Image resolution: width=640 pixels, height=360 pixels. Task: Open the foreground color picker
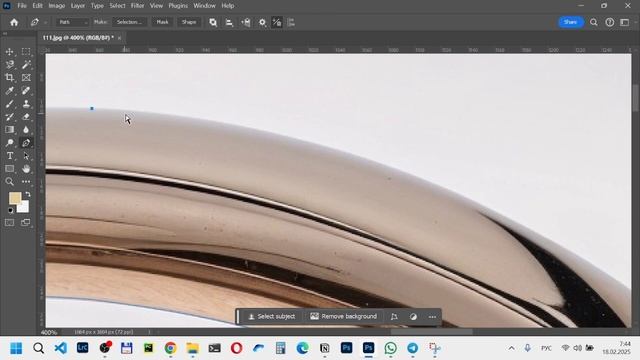pyautogui.click(x=15, y=198)
